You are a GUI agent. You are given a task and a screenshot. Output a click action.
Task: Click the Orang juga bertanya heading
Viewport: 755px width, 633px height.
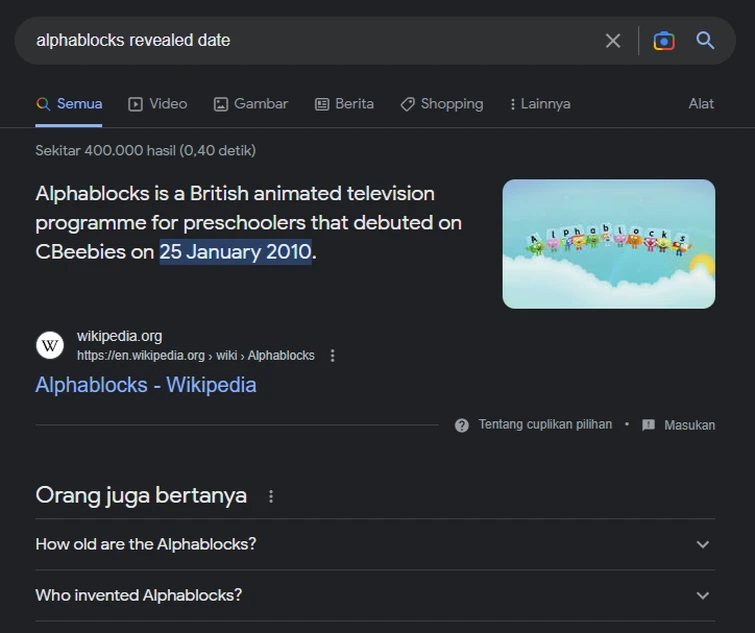tap(141, 496)
